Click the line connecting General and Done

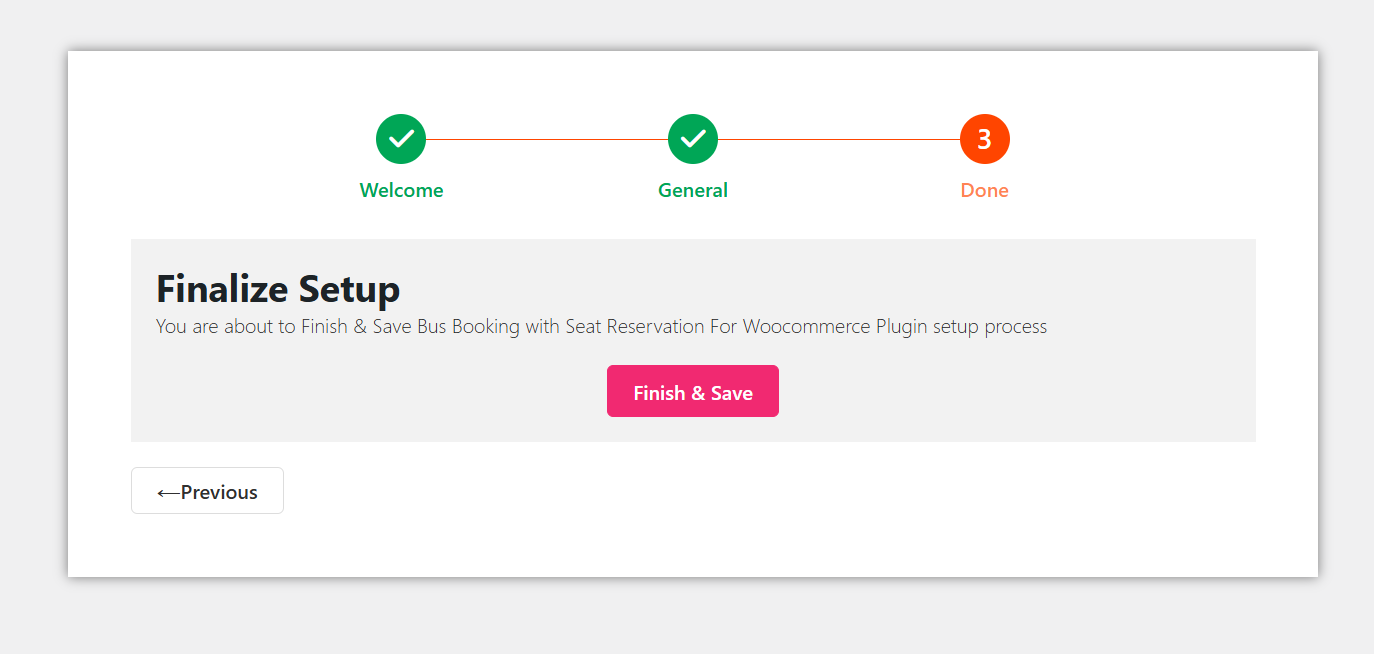point(839,139)
